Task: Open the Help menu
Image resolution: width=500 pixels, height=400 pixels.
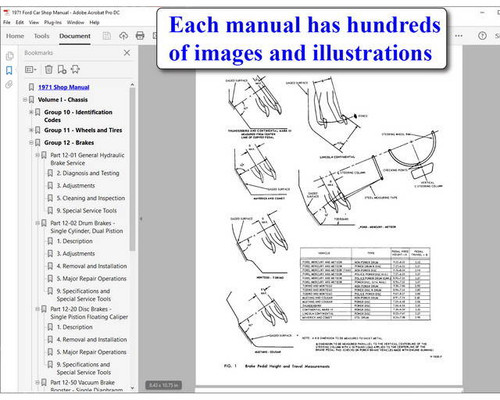Action: point(94,22)
